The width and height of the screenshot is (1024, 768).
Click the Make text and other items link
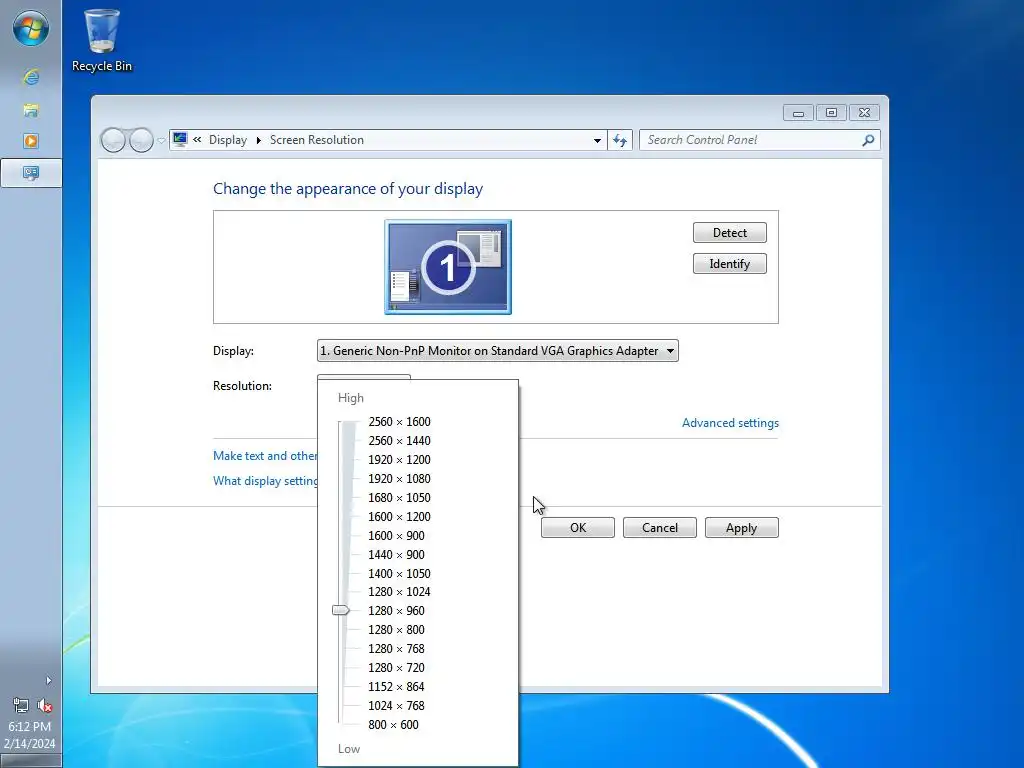point(265,456)
